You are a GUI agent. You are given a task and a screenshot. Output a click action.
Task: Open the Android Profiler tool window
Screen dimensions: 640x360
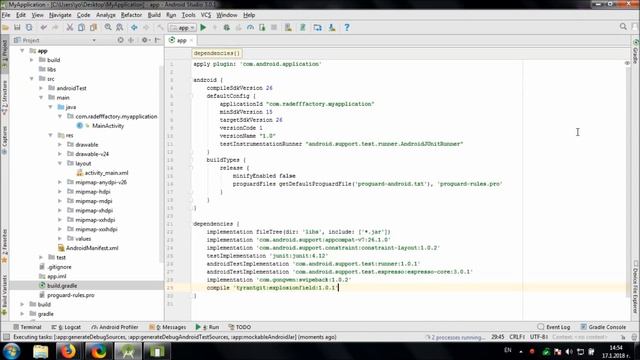click(x=115, y=327)
